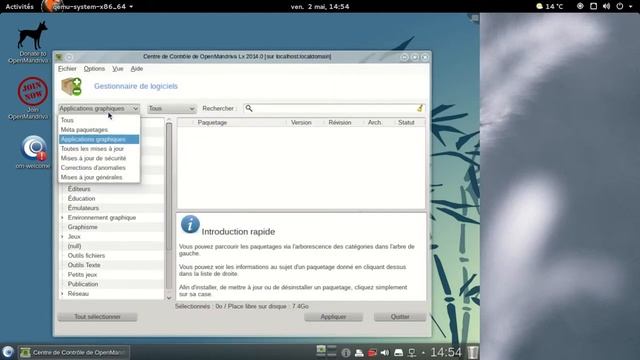Select Méta paquetages in the dropdown list

[x=99, y=130]
